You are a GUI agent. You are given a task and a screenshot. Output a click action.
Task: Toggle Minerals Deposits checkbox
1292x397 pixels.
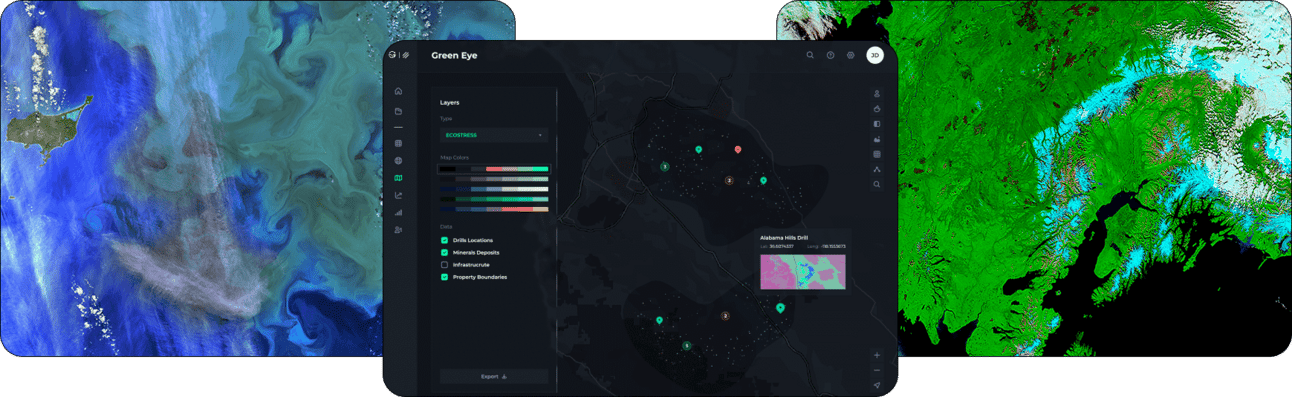coord(444,252)
